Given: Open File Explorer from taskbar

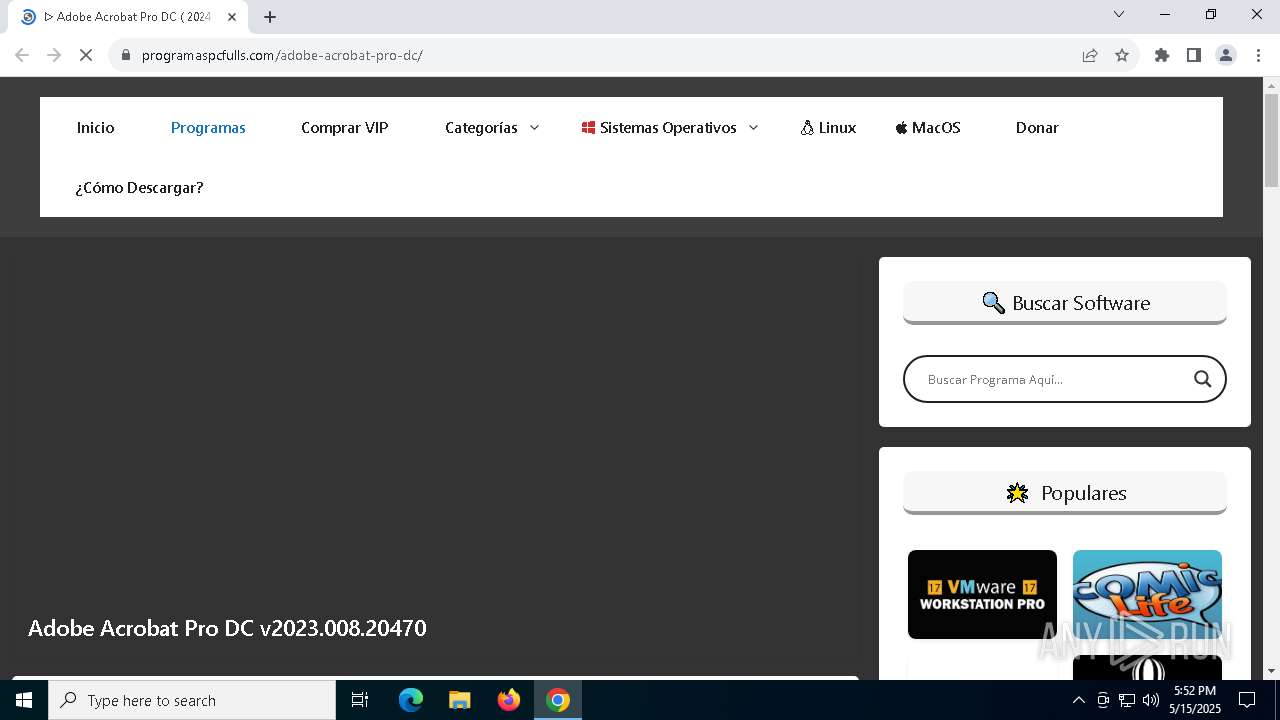Looking at the screenshot, I should click(x=460, y=700).
